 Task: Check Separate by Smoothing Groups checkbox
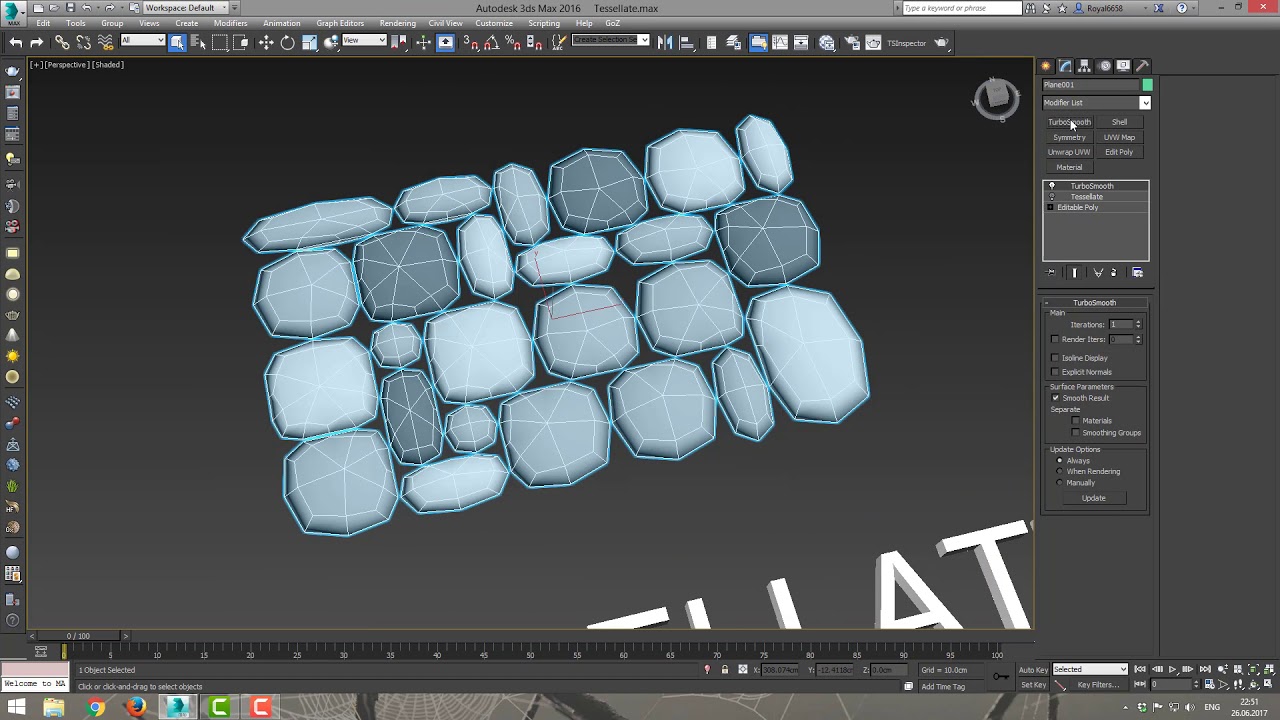(x=1076, y=433)
